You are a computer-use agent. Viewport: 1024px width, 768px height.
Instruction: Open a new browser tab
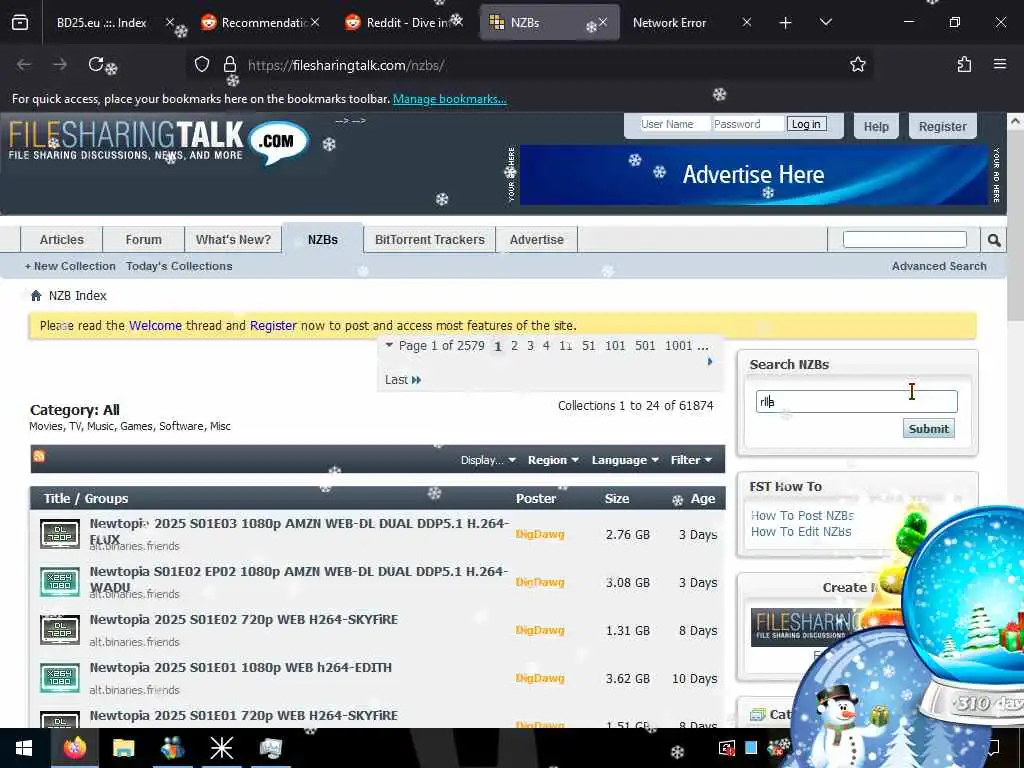(786, 23)
